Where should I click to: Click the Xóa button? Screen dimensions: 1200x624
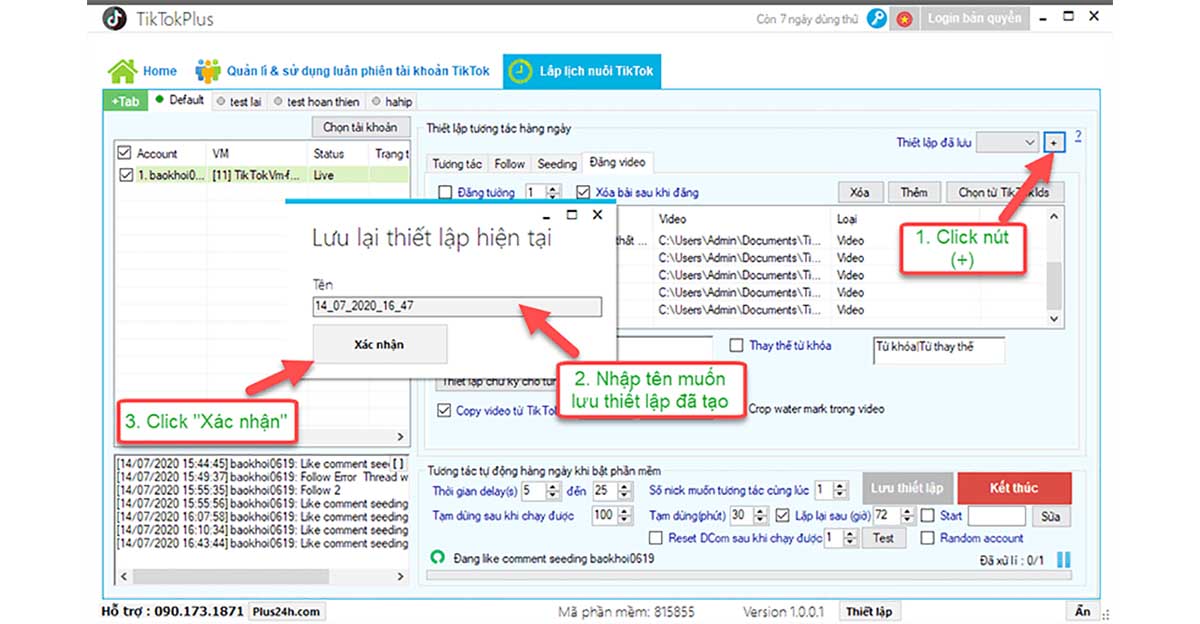tap(860, 192)
